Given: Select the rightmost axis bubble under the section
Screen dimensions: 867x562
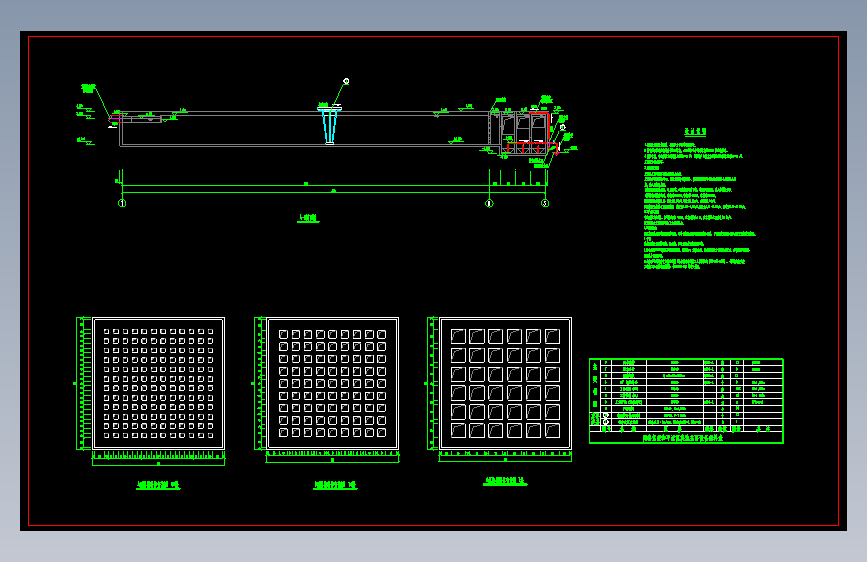Looking at the screenshot, I should (x=545, y=203).
